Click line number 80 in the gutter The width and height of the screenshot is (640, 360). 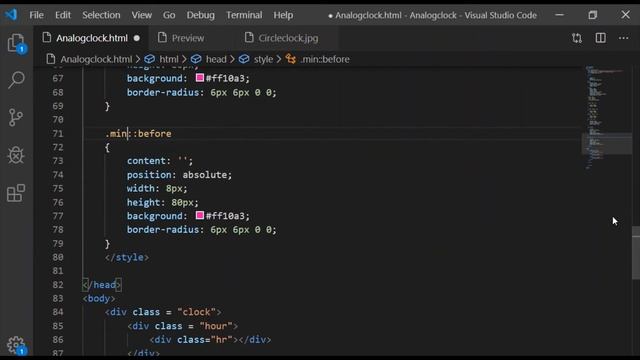[58, 257]
